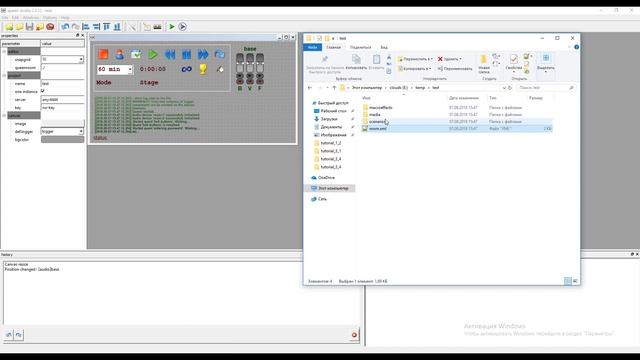640x360 pixels.
Task: Click the green run arrow in toolbar
Action: coord(172,27)
